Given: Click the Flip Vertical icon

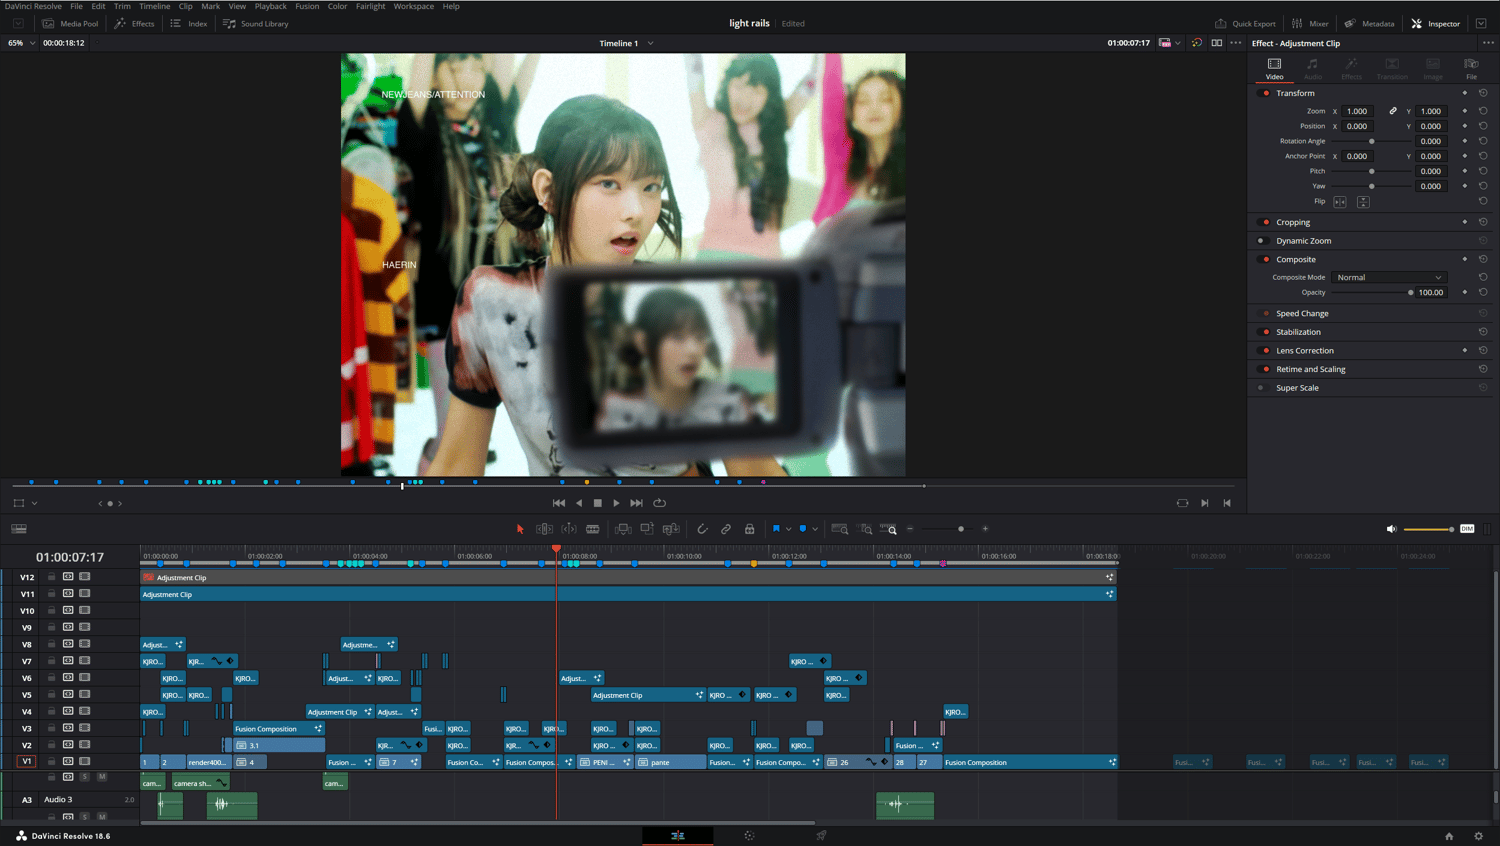Looking at the screenshot, I should (x=1363, y=202).
